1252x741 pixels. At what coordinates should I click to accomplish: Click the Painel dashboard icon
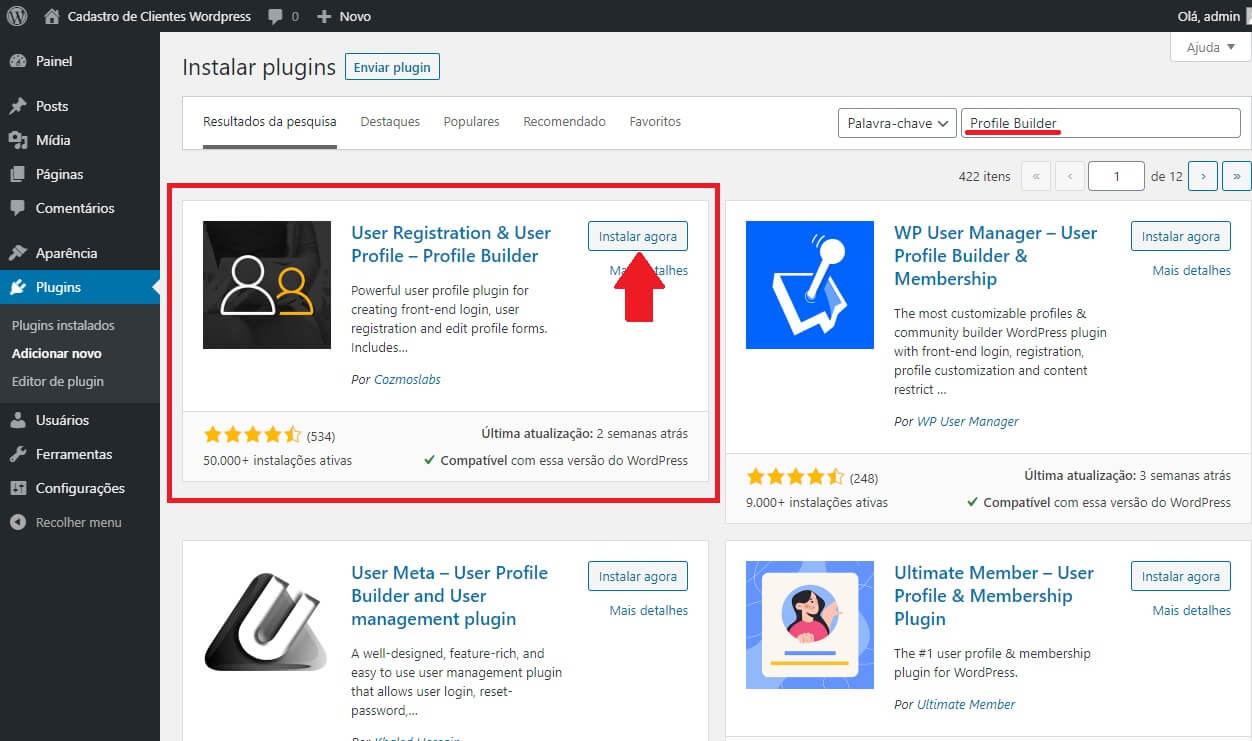17,61
